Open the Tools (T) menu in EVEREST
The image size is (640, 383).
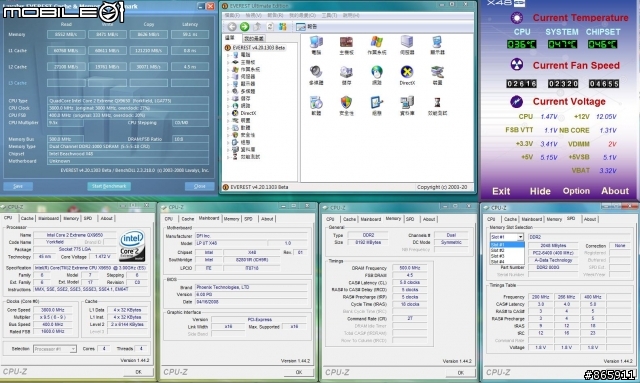point(329,16)
